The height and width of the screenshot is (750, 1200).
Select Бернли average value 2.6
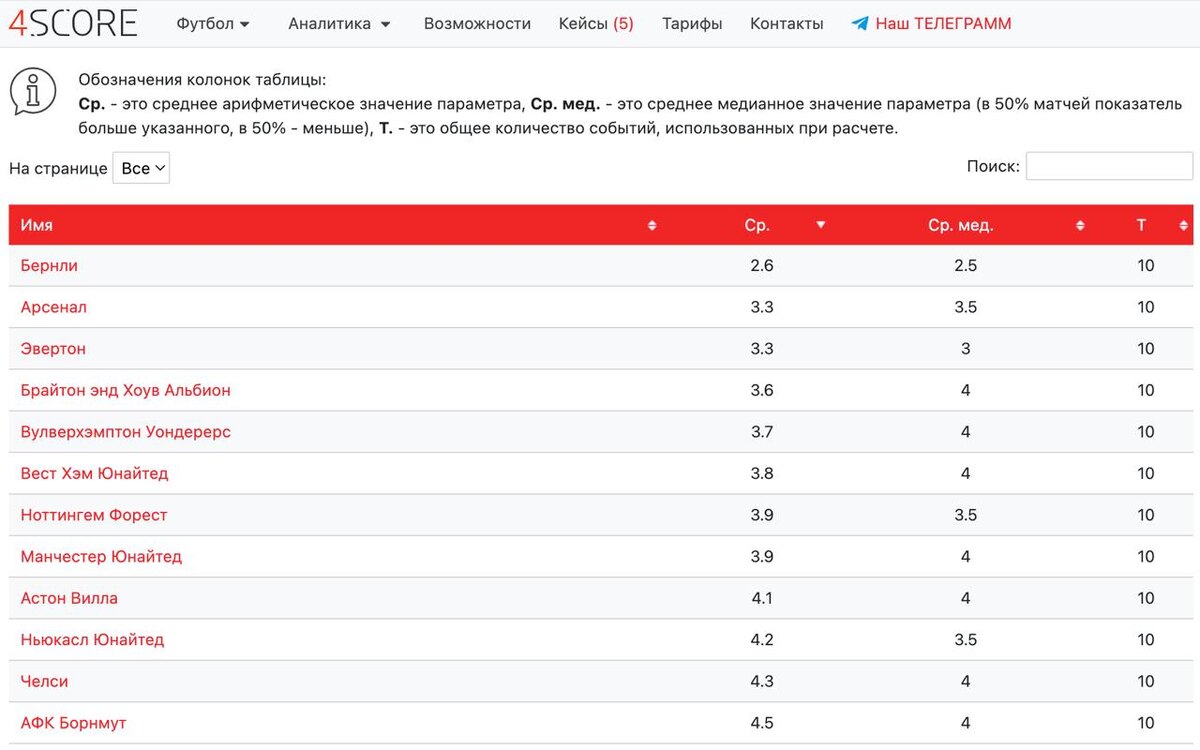coord(762,266)
